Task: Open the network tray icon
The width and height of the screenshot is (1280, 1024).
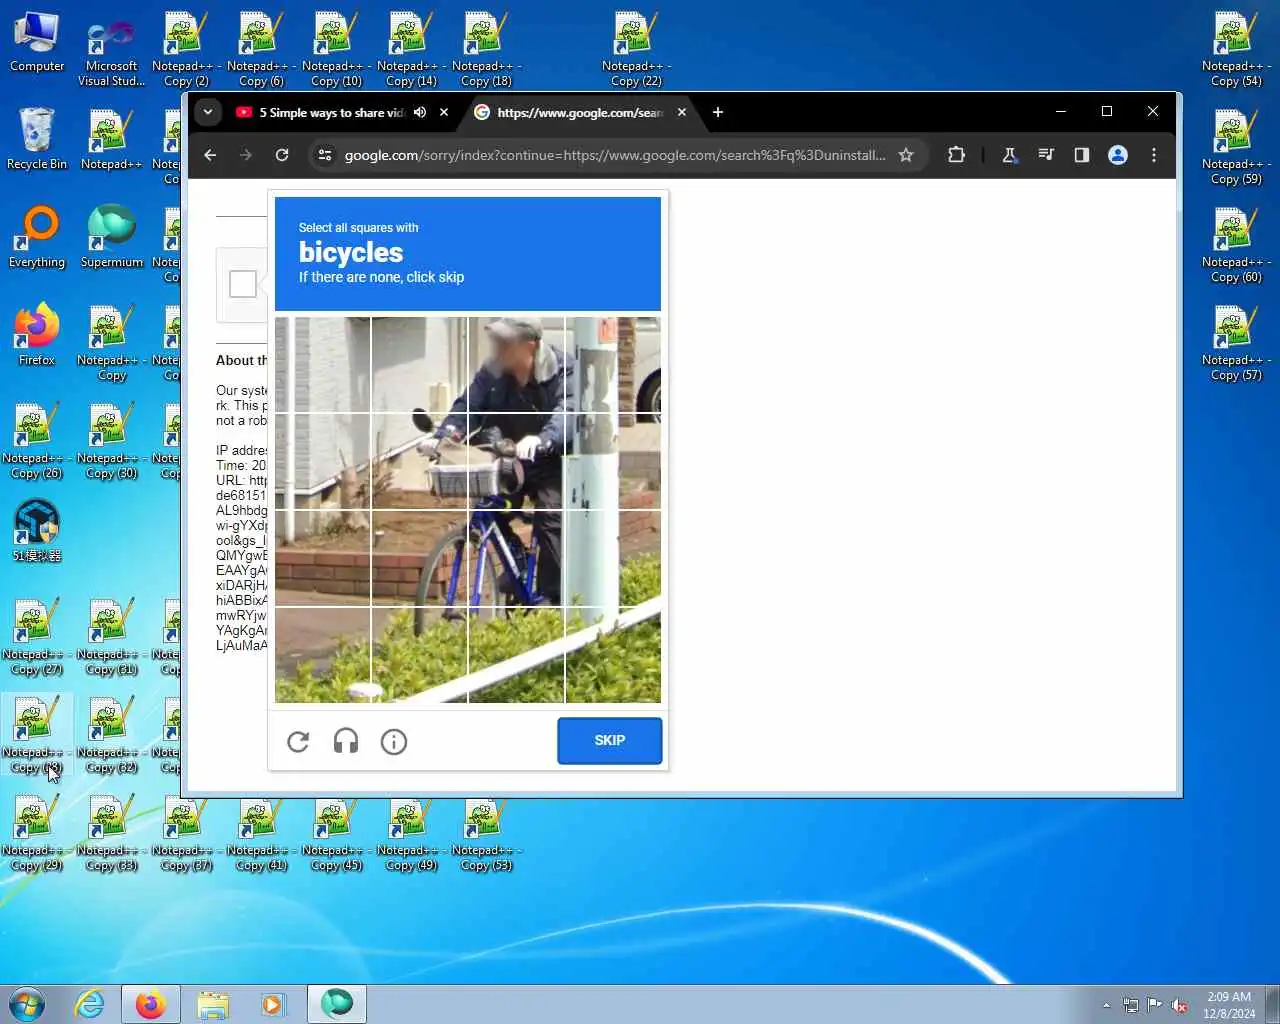Action: pyautogui.click(x=1131, y=1005)
